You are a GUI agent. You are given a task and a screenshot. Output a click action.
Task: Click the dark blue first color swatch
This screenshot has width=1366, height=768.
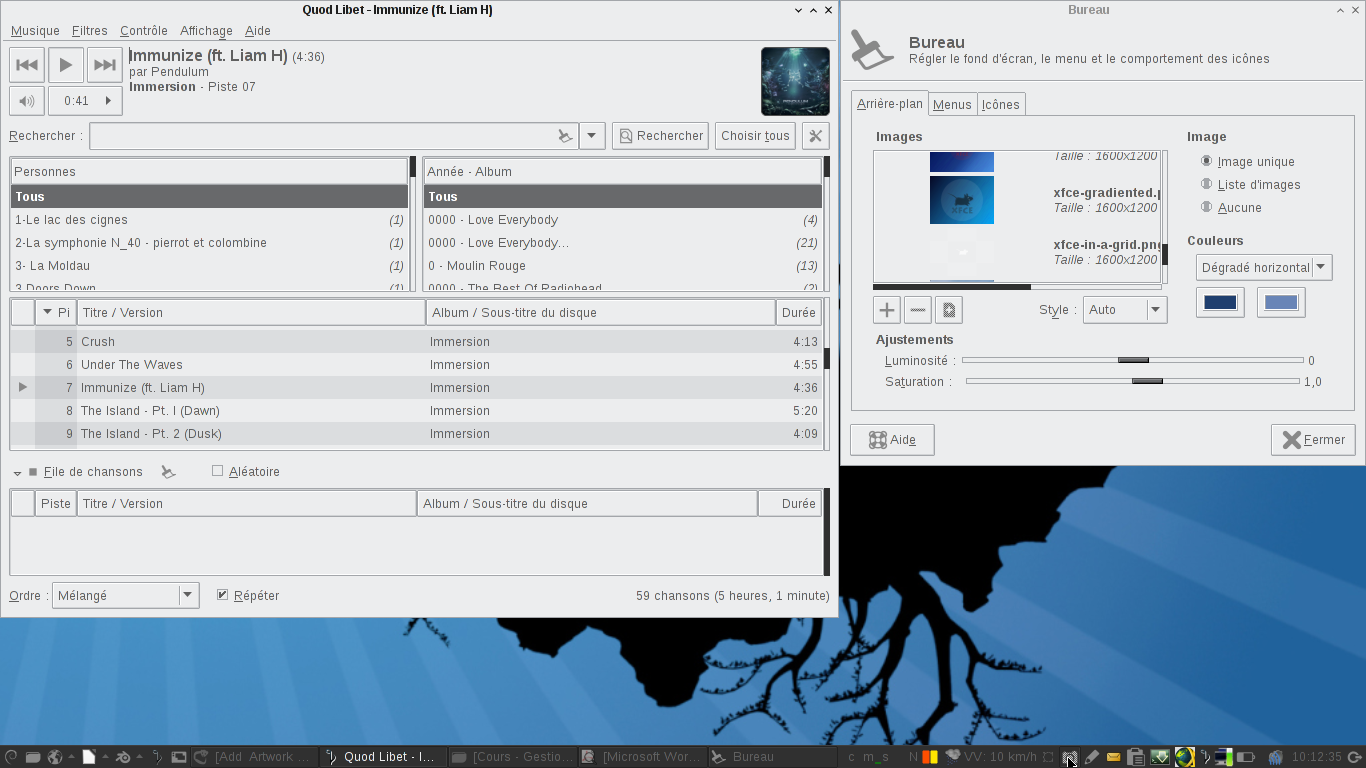[x=1220, y=302]
